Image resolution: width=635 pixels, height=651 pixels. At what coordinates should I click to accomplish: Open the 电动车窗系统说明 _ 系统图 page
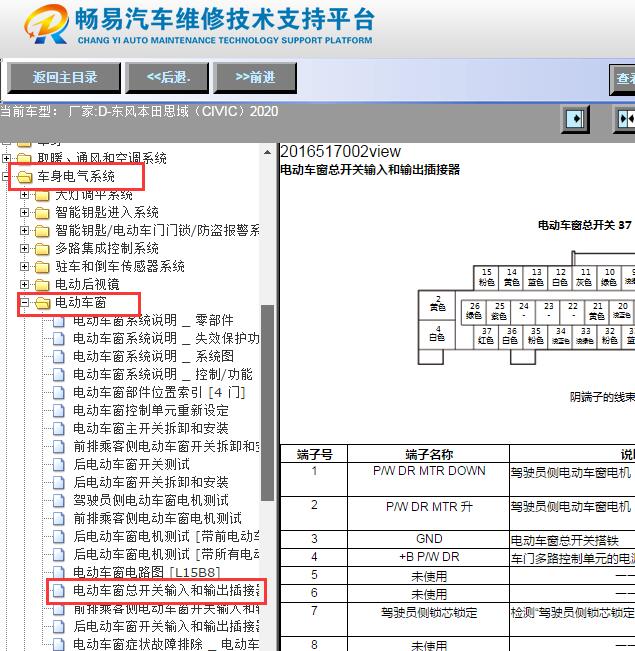pyautogui.click(x=153, y=356)
